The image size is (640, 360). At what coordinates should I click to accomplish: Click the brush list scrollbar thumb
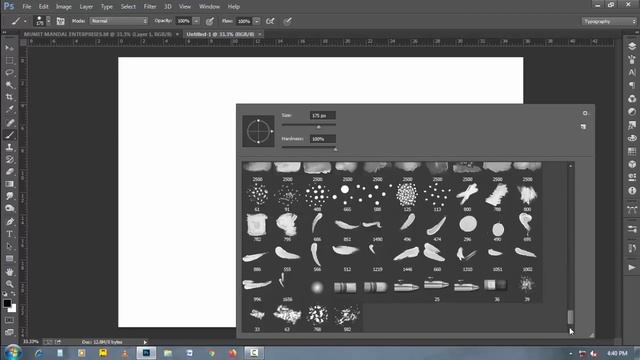click(x=570, y=317)
